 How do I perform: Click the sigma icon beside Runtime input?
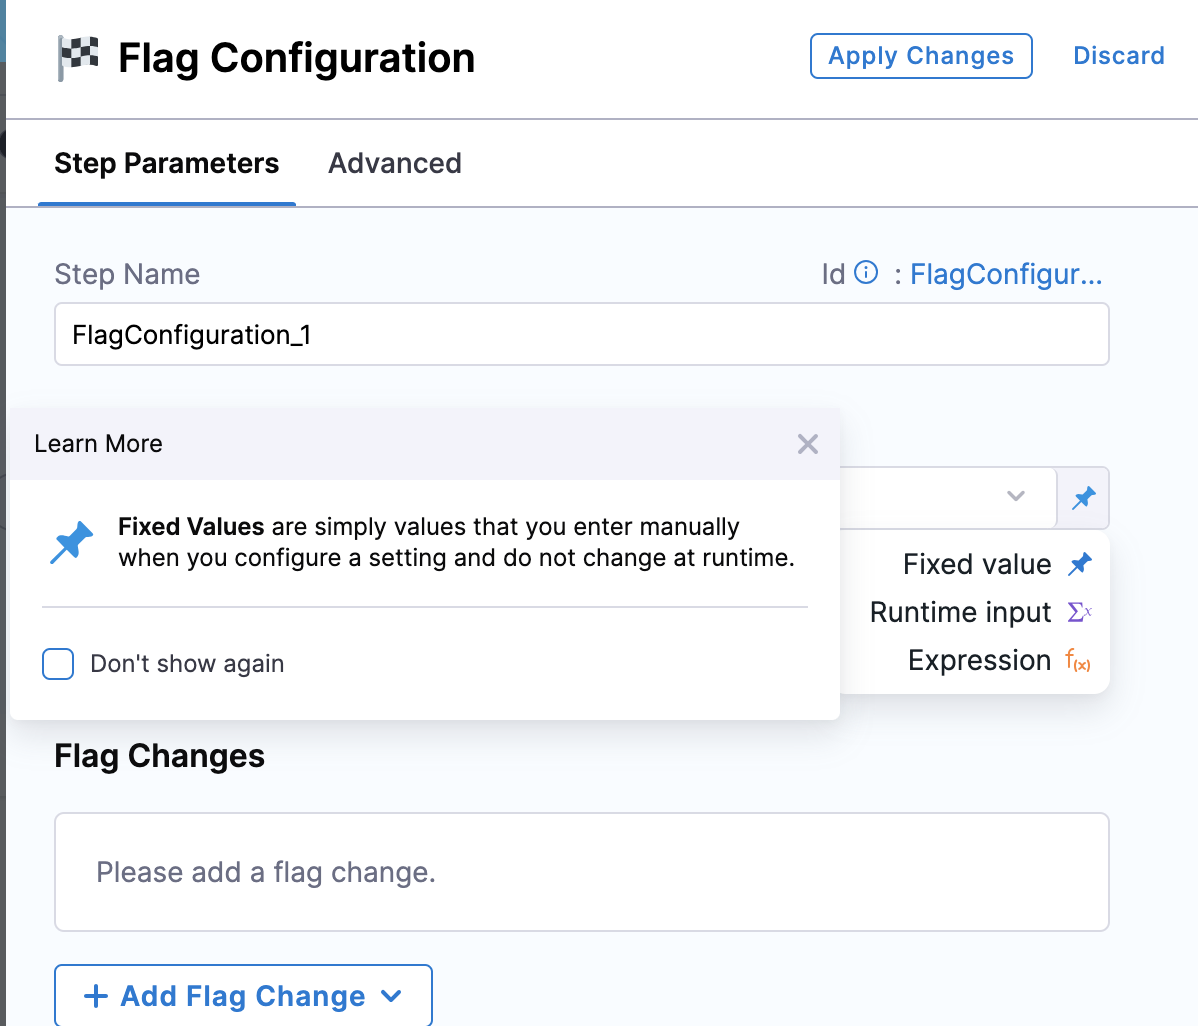tap(1081, 611)
